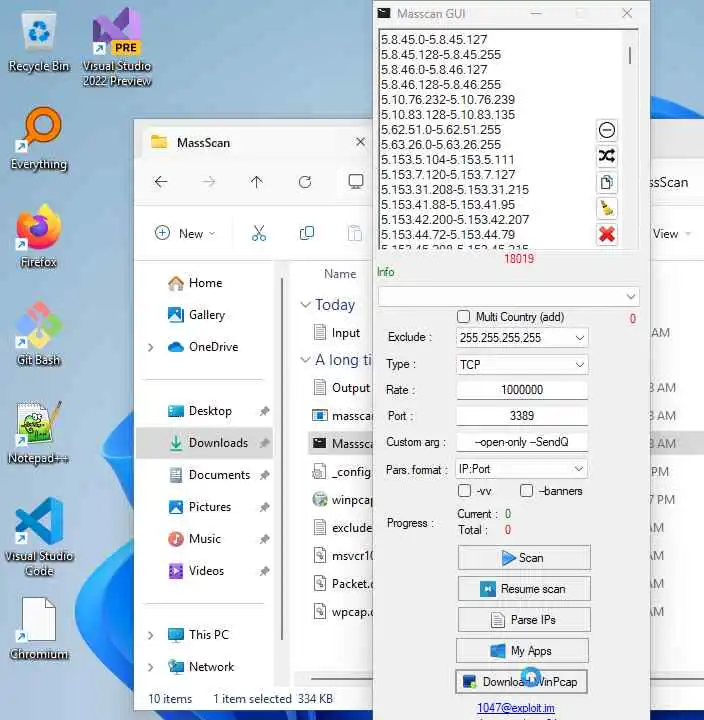The height and width of the screenshot is (720, 704).
Task: Go back in MassScan Explorer window
Action: coord(161,182)
